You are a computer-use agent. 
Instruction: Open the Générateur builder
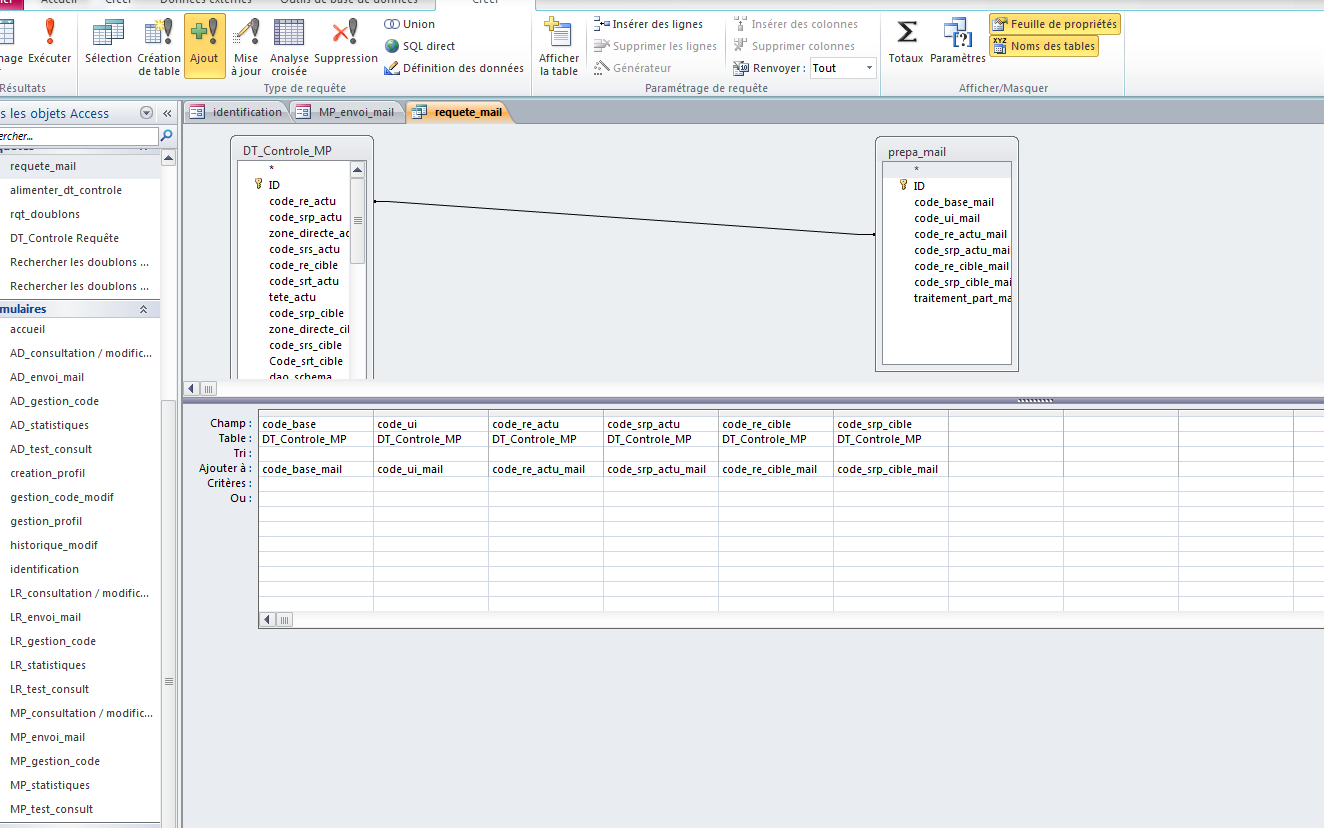(632, 68)
